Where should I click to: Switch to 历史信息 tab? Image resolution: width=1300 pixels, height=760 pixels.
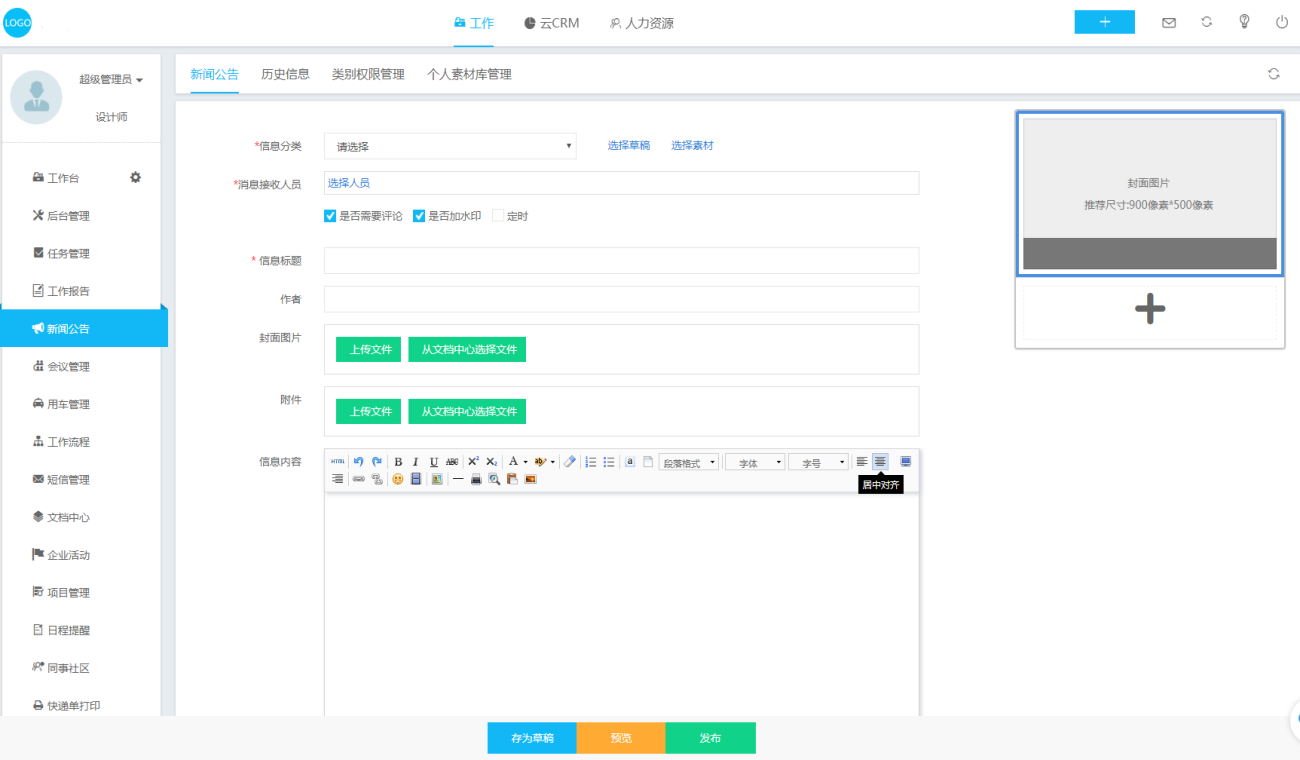pyautogui.click(x=285, y=74)
